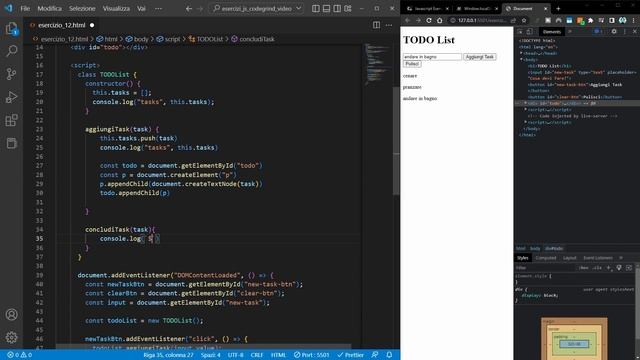Open a new browser tab
The width and height of the screenshot is (640, 360).
tap(558, 9)
